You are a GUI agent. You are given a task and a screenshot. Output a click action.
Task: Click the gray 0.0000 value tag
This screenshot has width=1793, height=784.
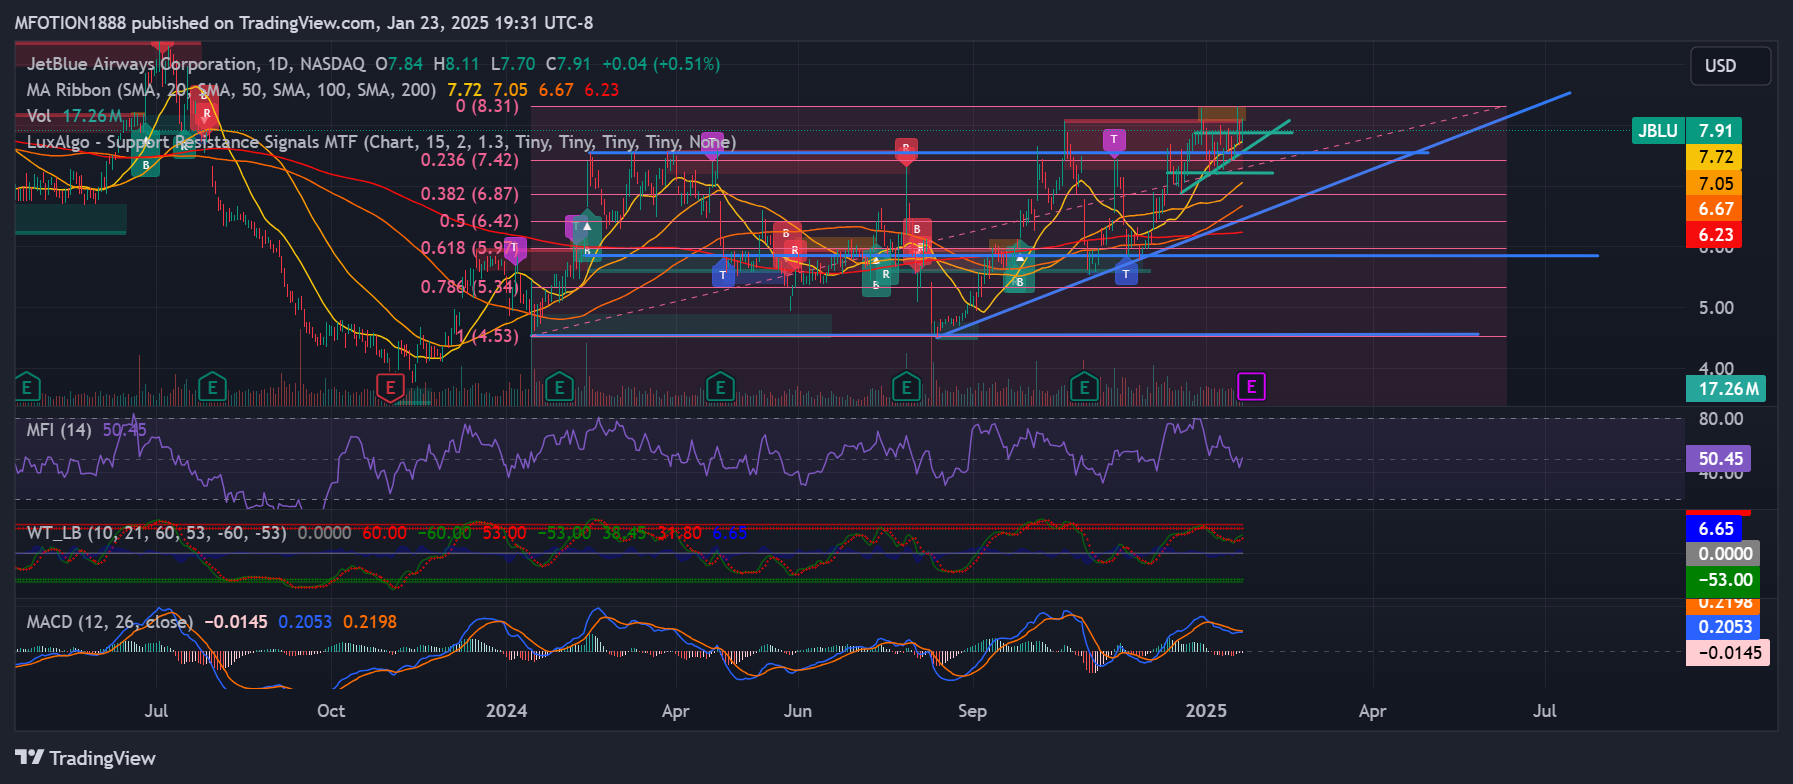click(1723, 554)
